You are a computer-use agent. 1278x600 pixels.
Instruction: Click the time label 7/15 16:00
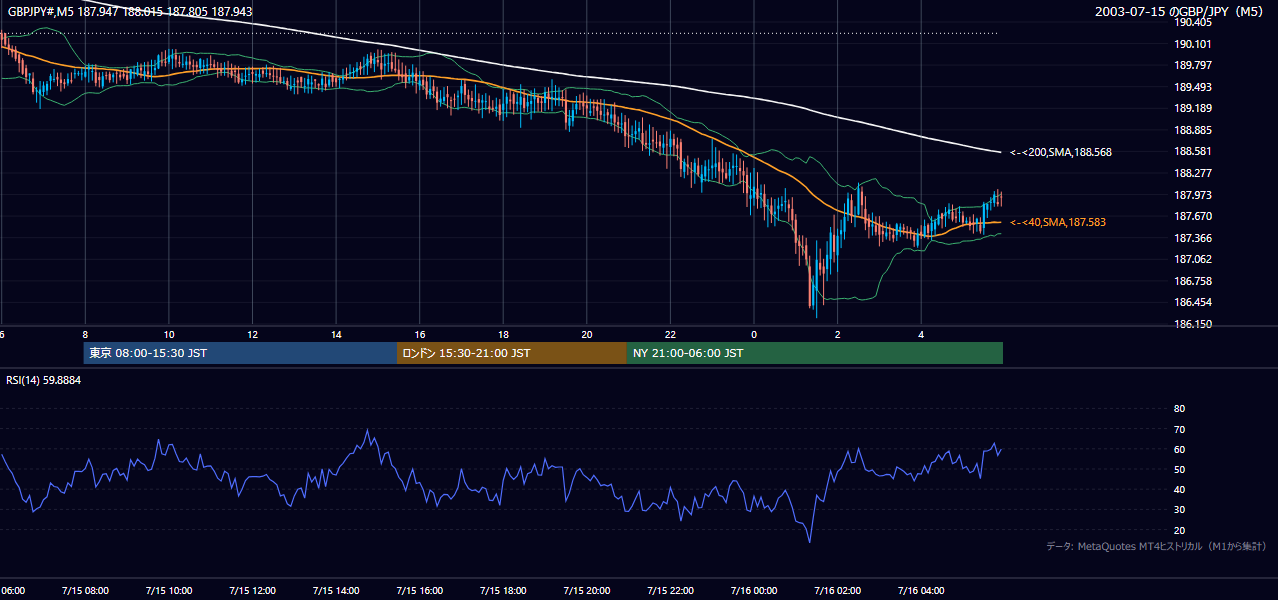coord(419,591)
